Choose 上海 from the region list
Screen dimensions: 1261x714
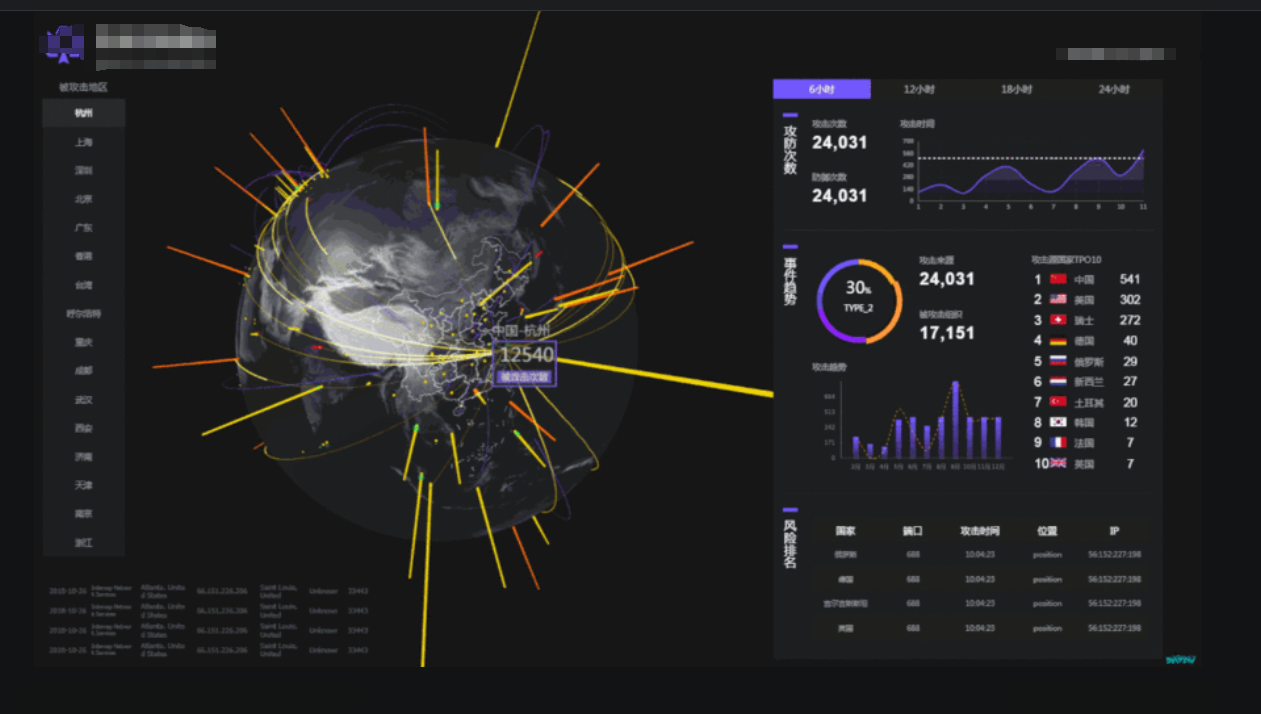click(83, 142)
